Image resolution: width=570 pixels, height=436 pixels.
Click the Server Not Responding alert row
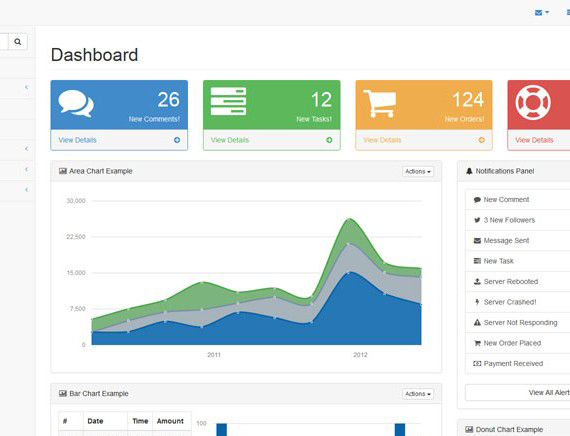[518, 323]
